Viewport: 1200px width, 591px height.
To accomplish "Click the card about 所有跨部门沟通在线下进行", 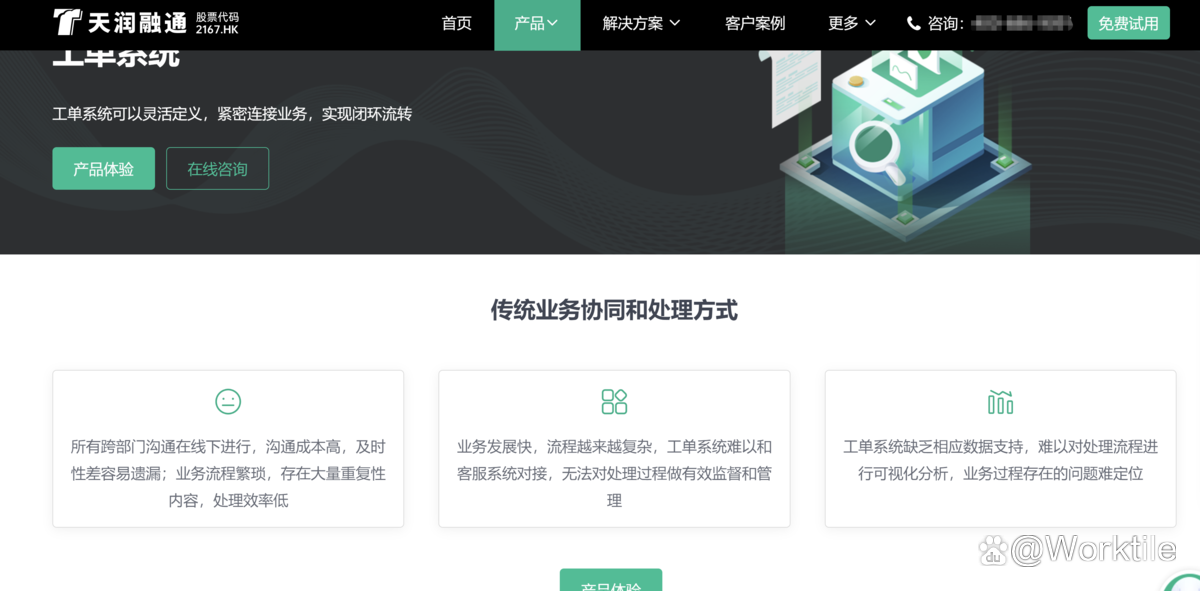I will [228, 449].
